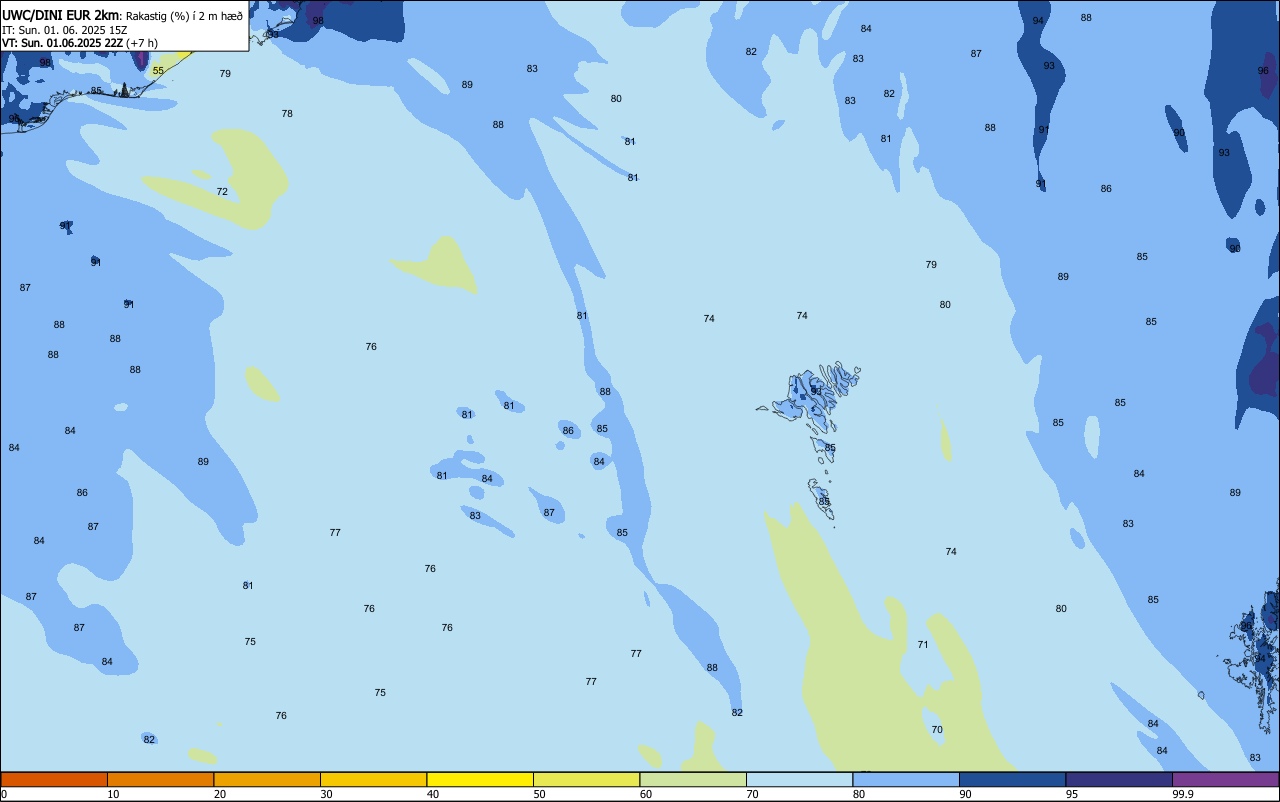This screenshot has width=1280, height=802.
Task: Pick the 50–60 pale yellow legend swatch
Action: click(x=586, y=779)
